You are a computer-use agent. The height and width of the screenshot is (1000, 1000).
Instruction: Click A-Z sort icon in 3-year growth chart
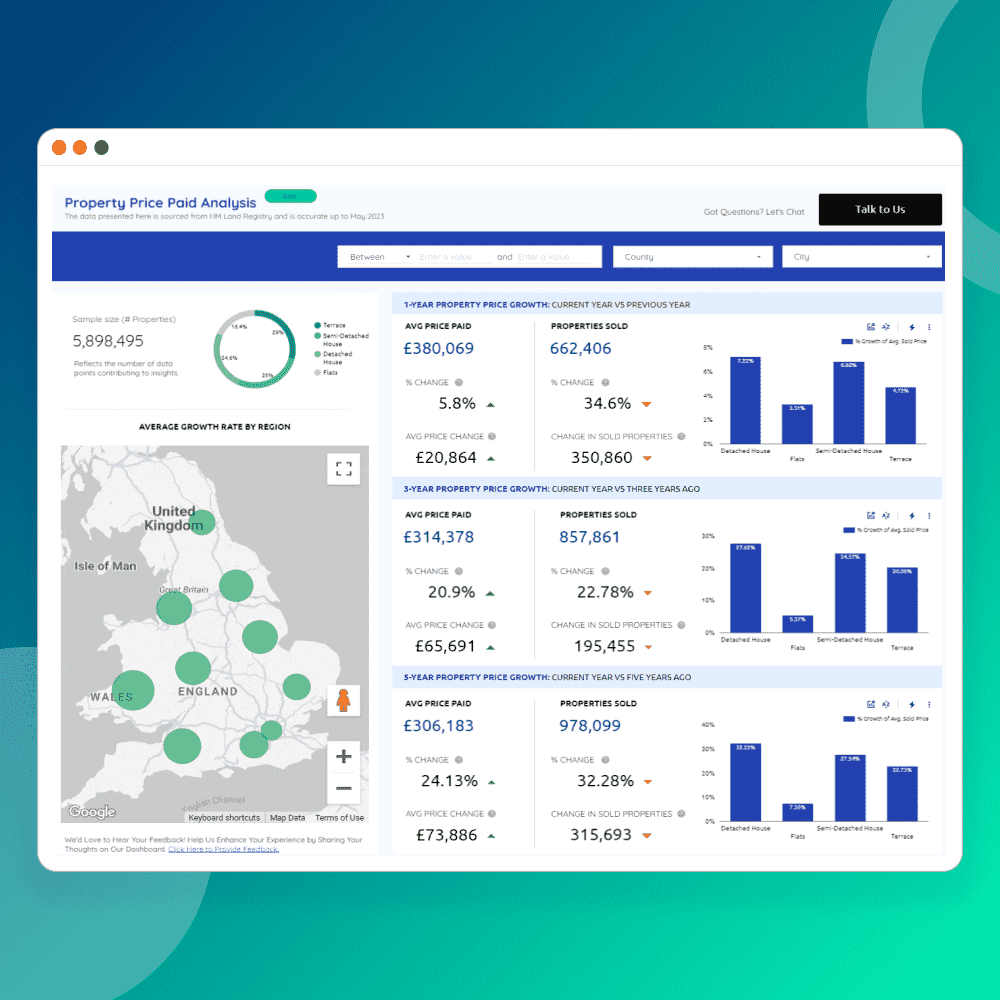click(x=886, y=515)
